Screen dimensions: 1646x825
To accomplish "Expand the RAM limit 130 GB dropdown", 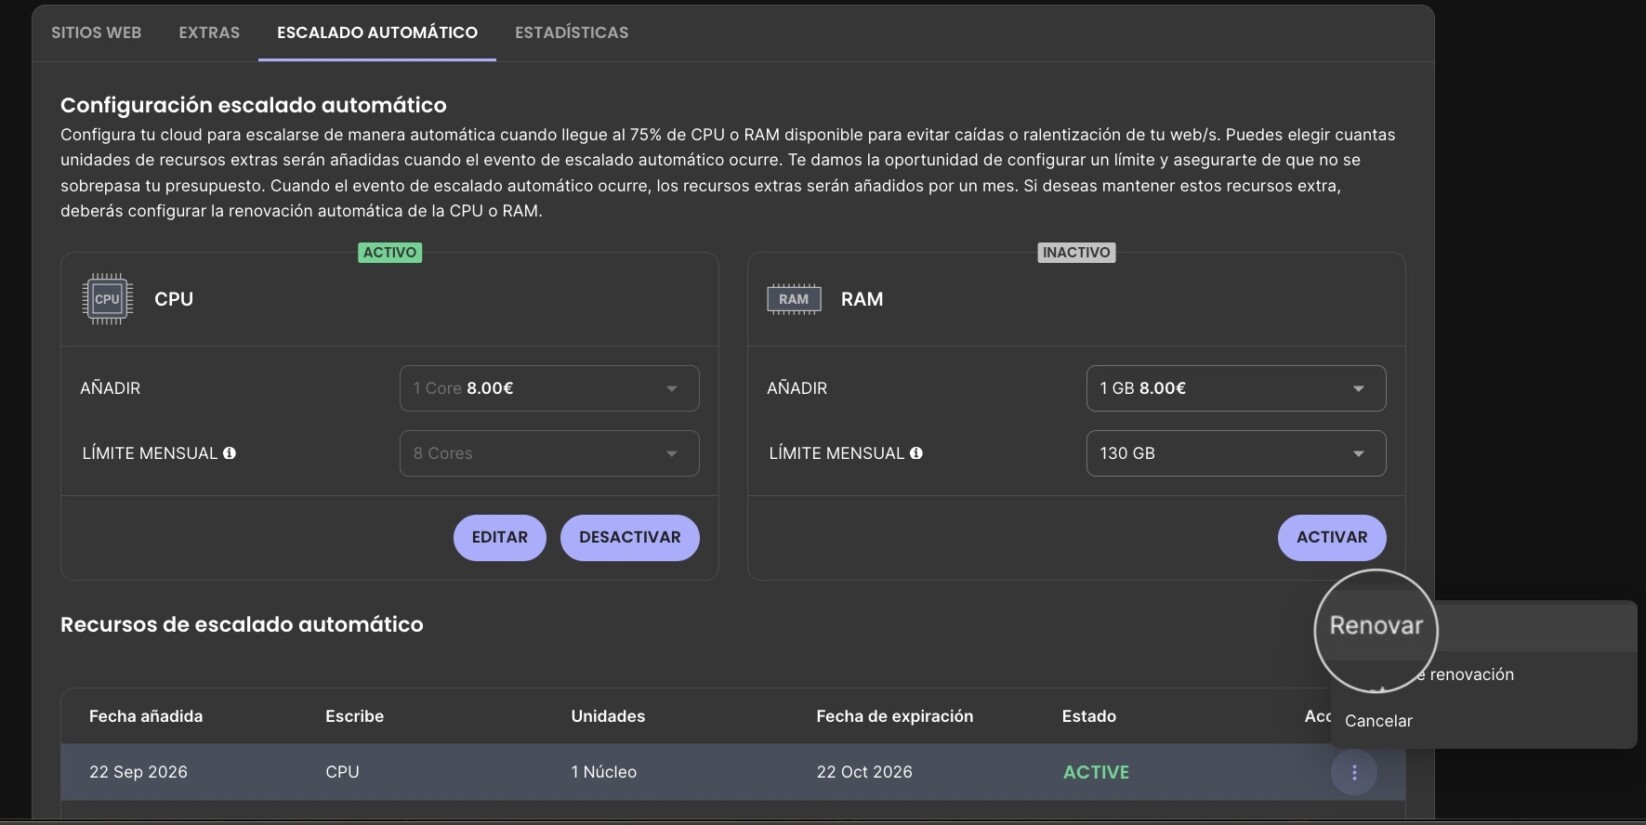I will [x=1236, y=453].
